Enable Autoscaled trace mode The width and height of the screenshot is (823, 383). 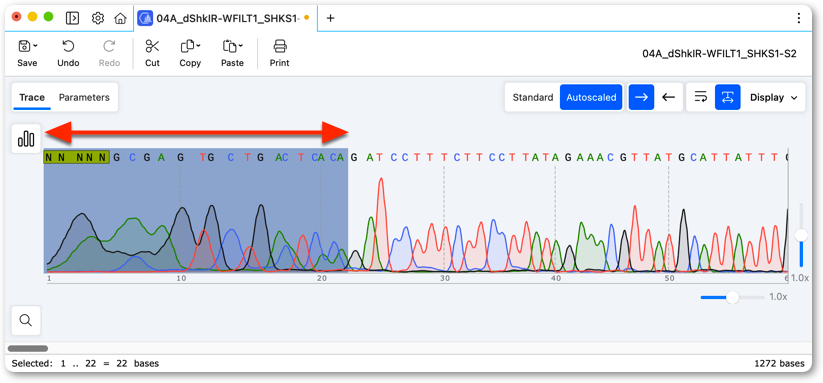click(x=591, y=97)
